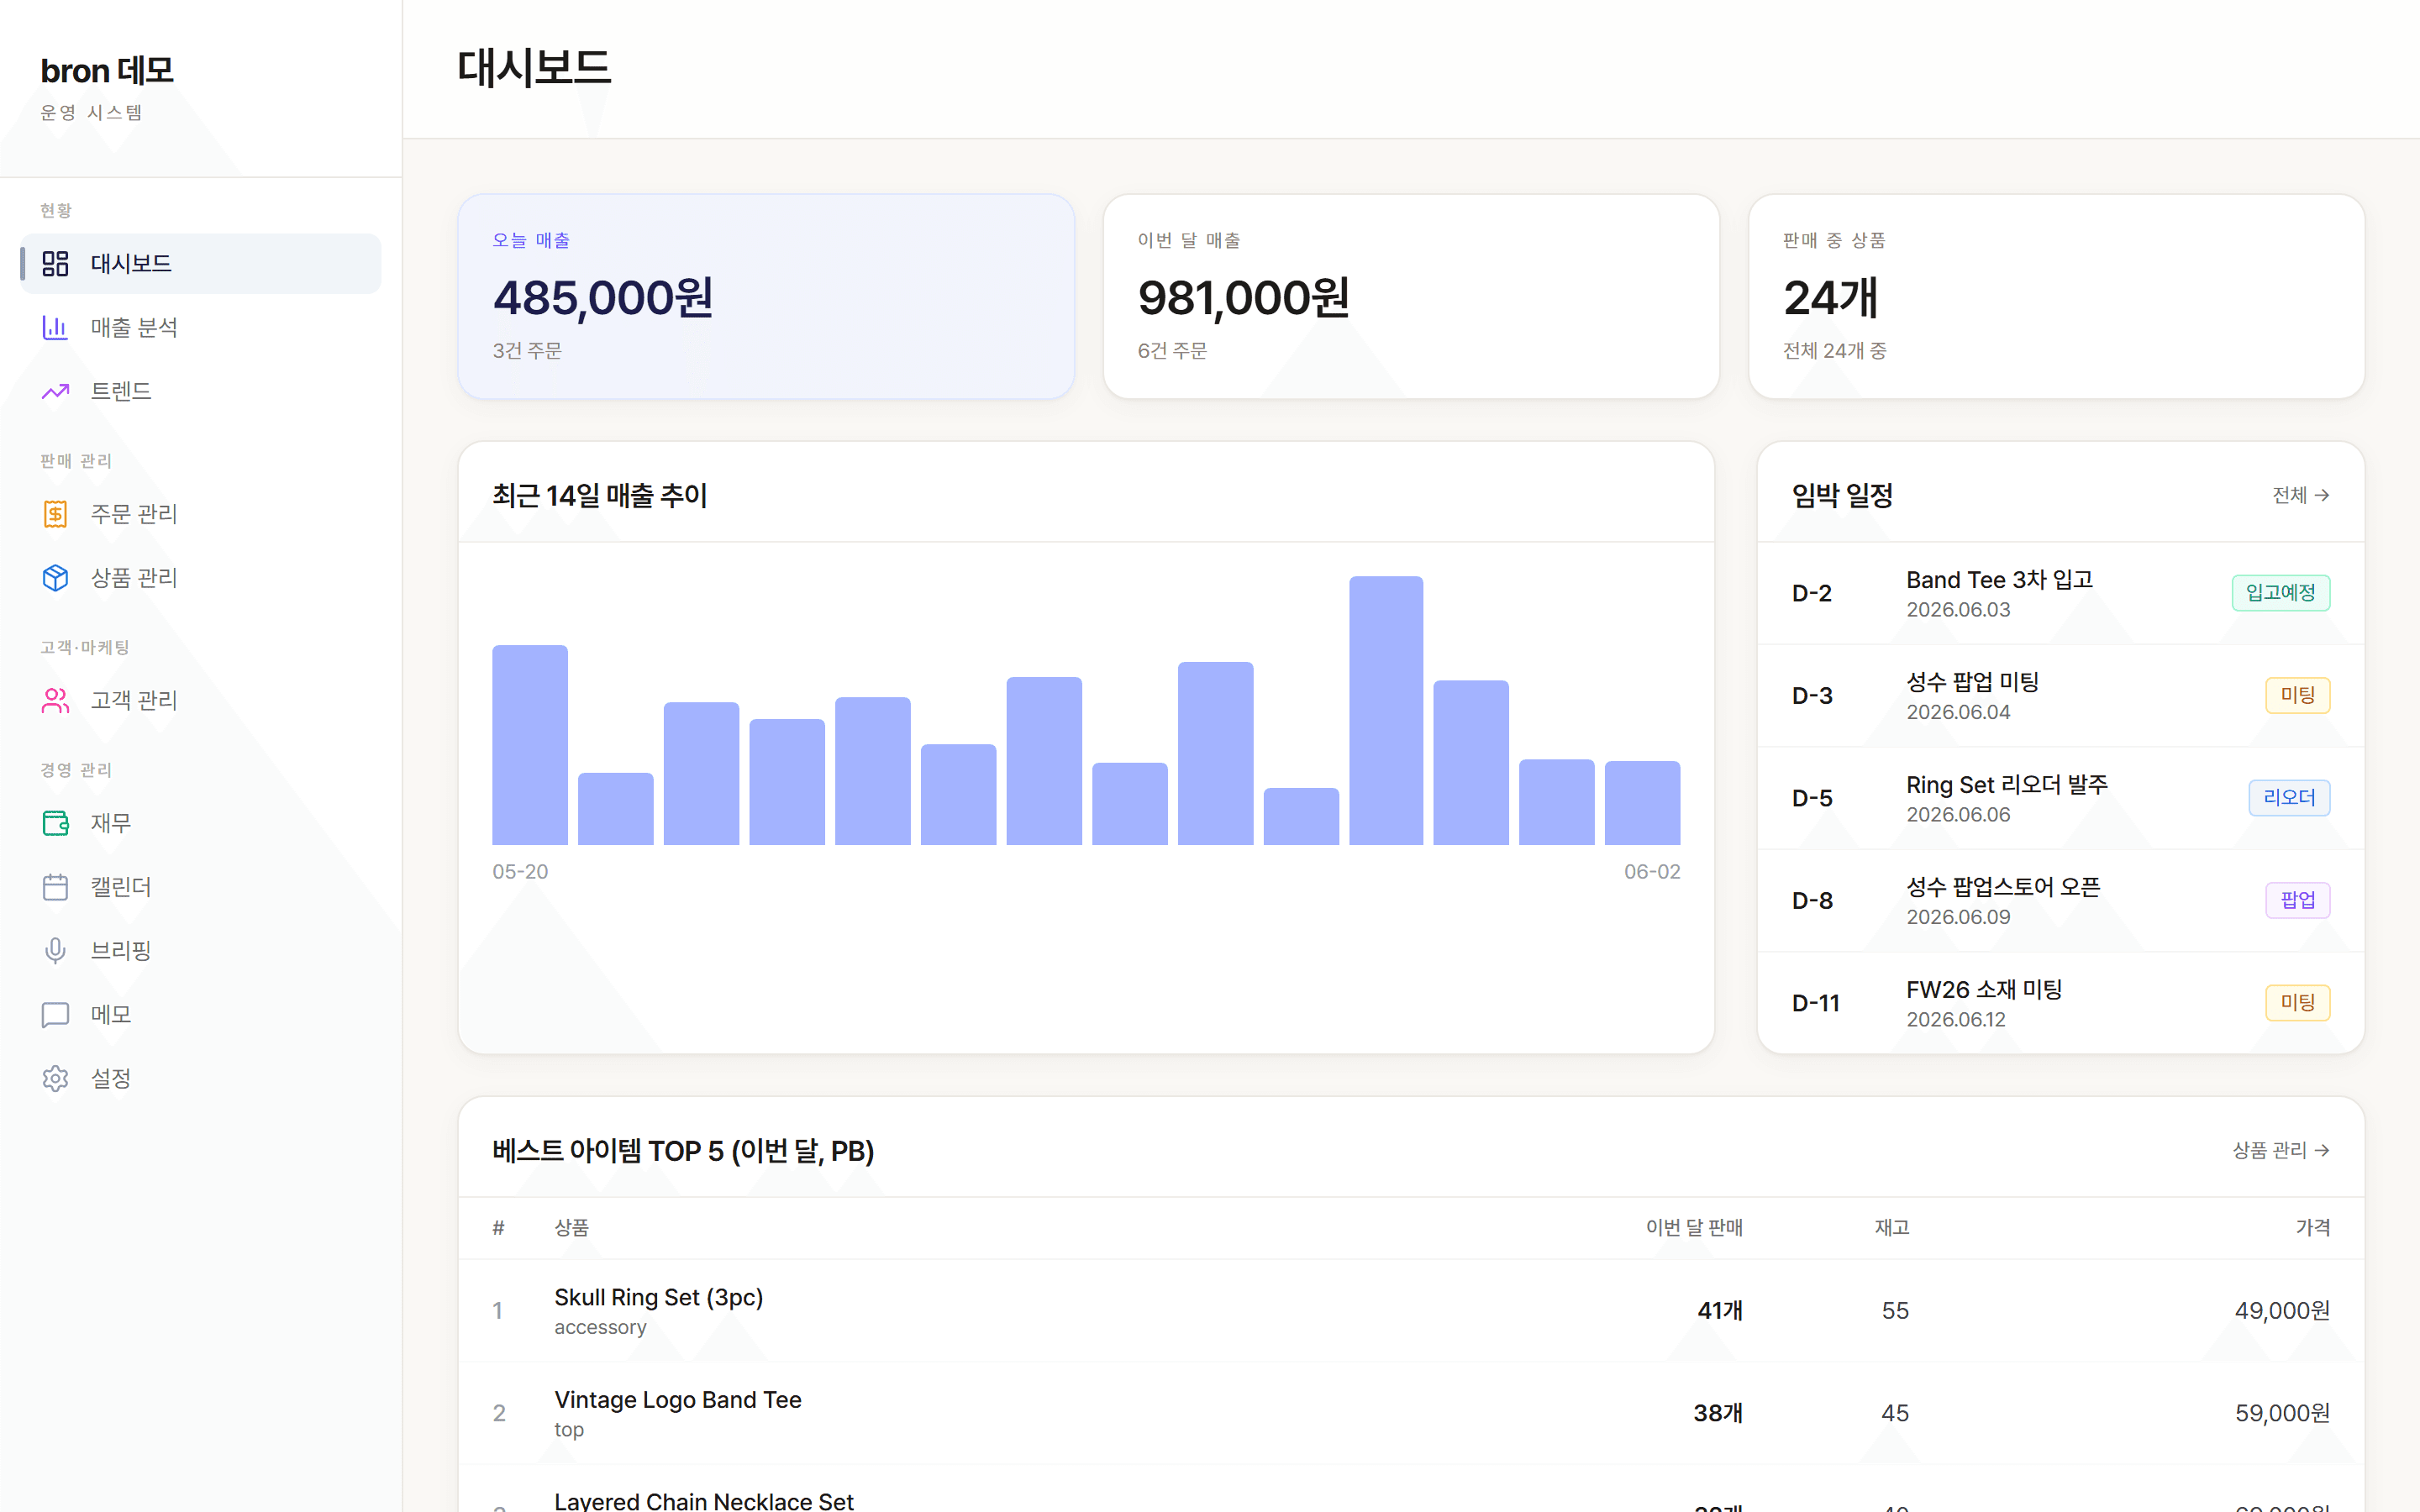This screenshot has height=1512, width=2420.
Task: Click the 재고 column header
Action: click(x=1892, y=1228)
